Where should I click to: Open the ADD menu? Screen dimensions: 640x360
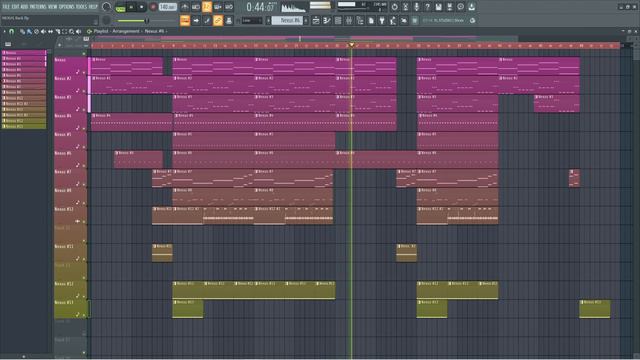point(24,7)
